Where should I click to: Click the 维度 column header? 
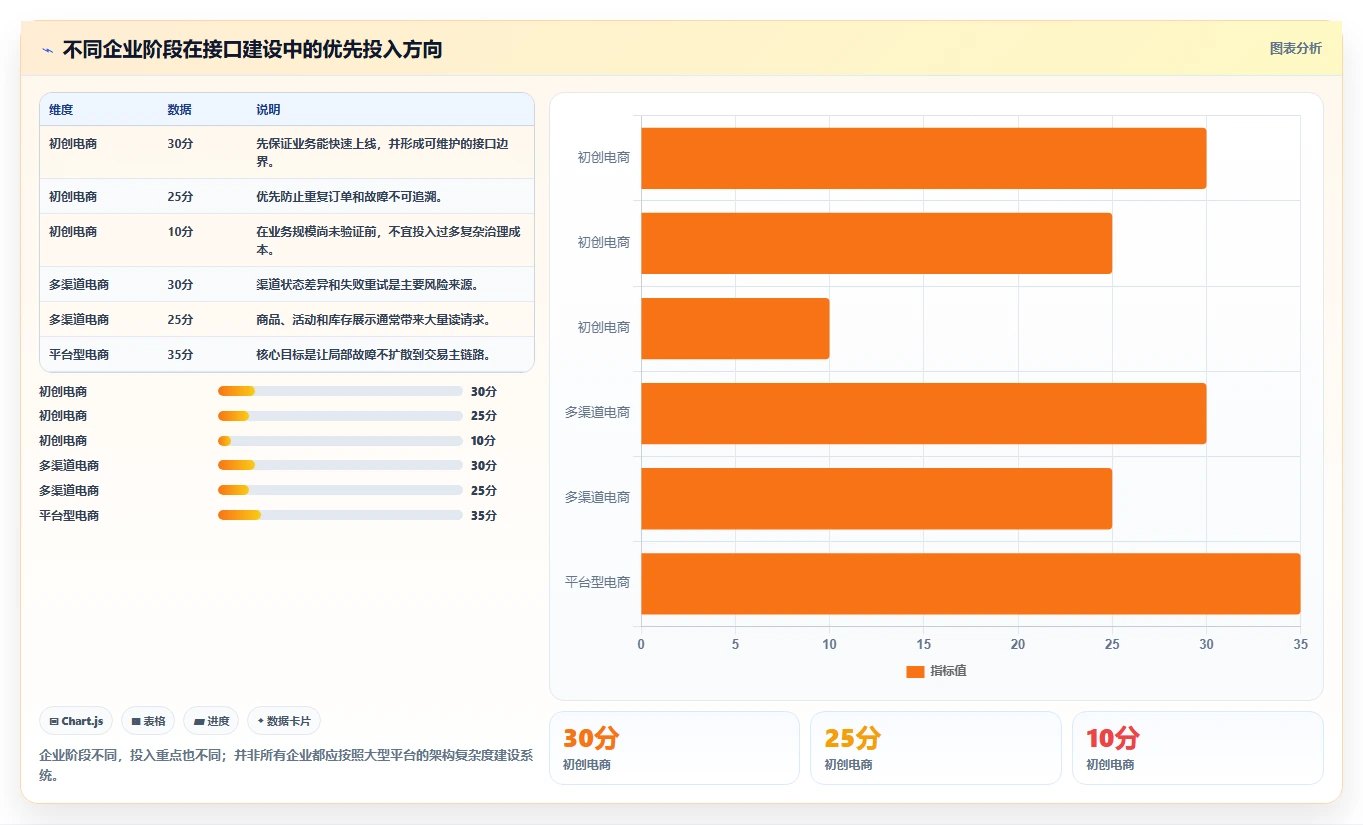[x=61, y=110]
